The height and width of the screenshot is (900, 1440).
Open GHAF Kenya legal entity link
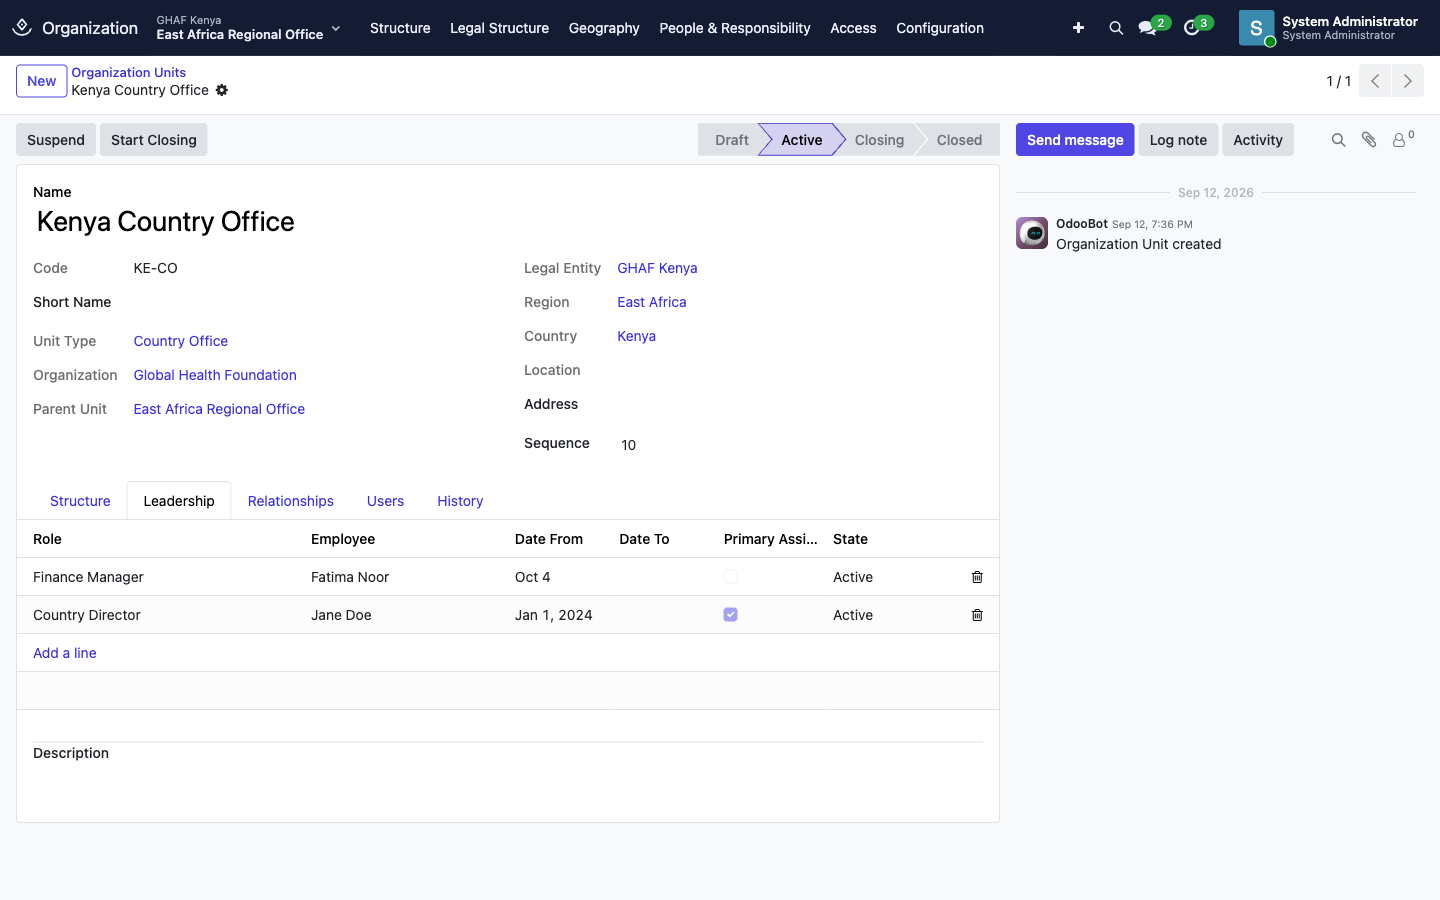tap(657, 268)
